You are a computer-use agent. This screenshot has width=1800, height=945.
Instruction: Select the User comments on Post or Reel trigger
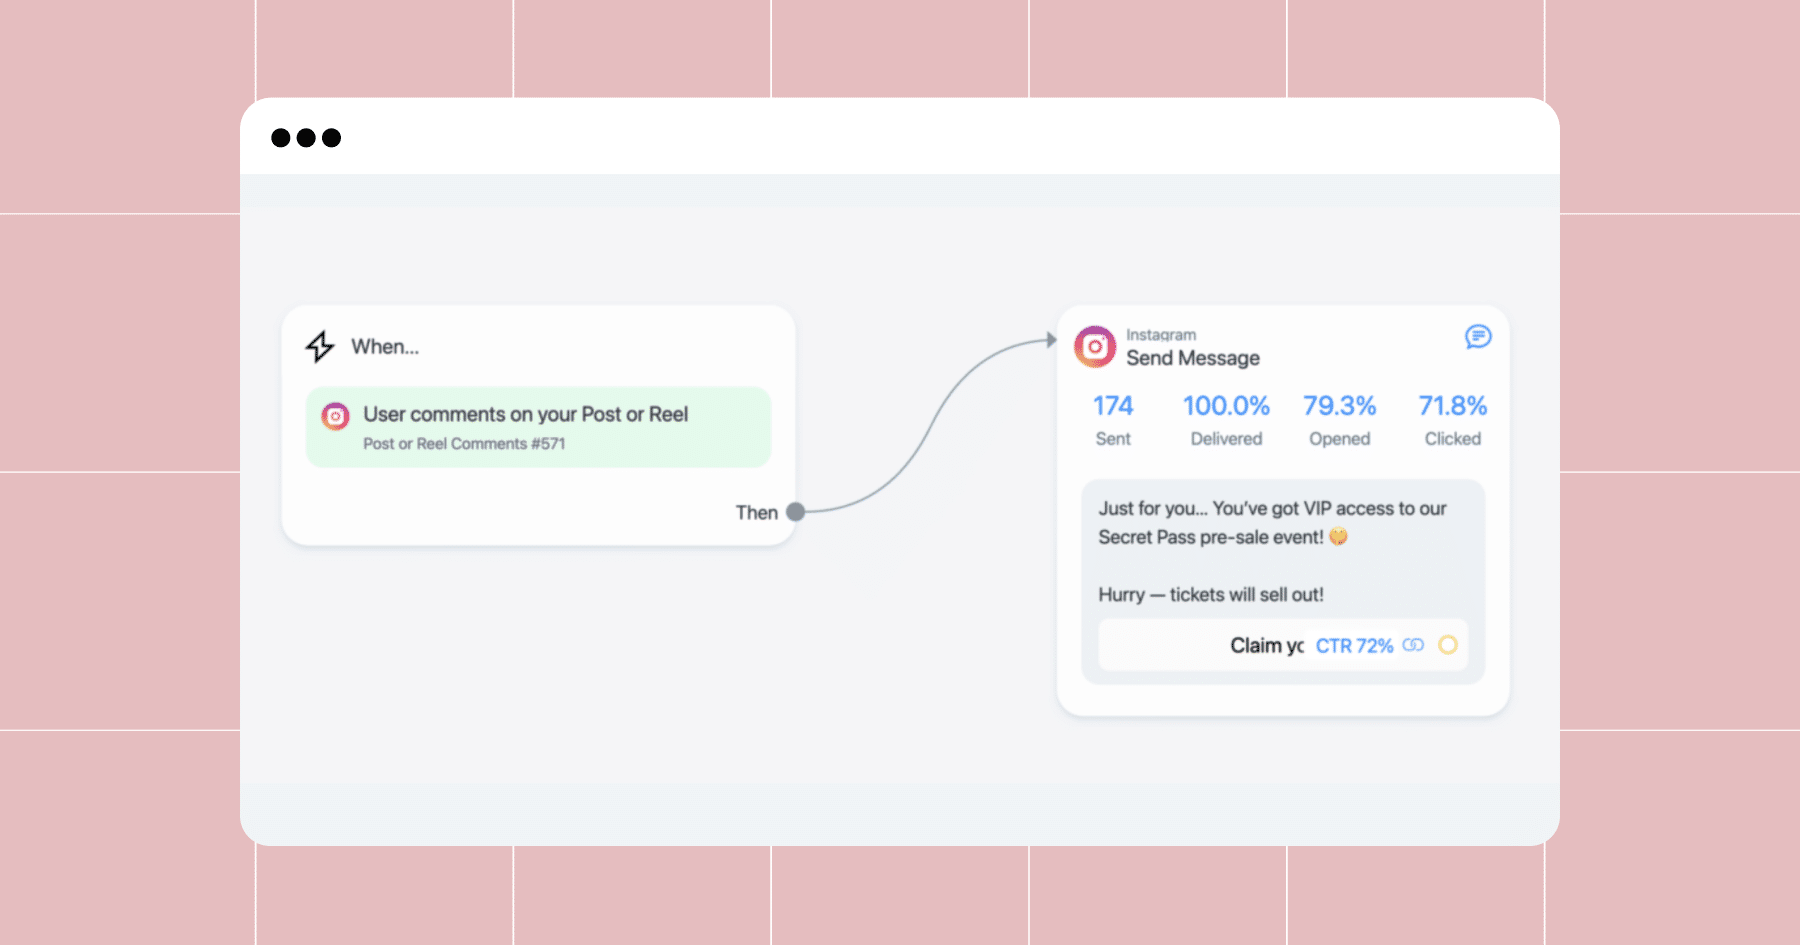pyautogui.click(x=538, y=427)
